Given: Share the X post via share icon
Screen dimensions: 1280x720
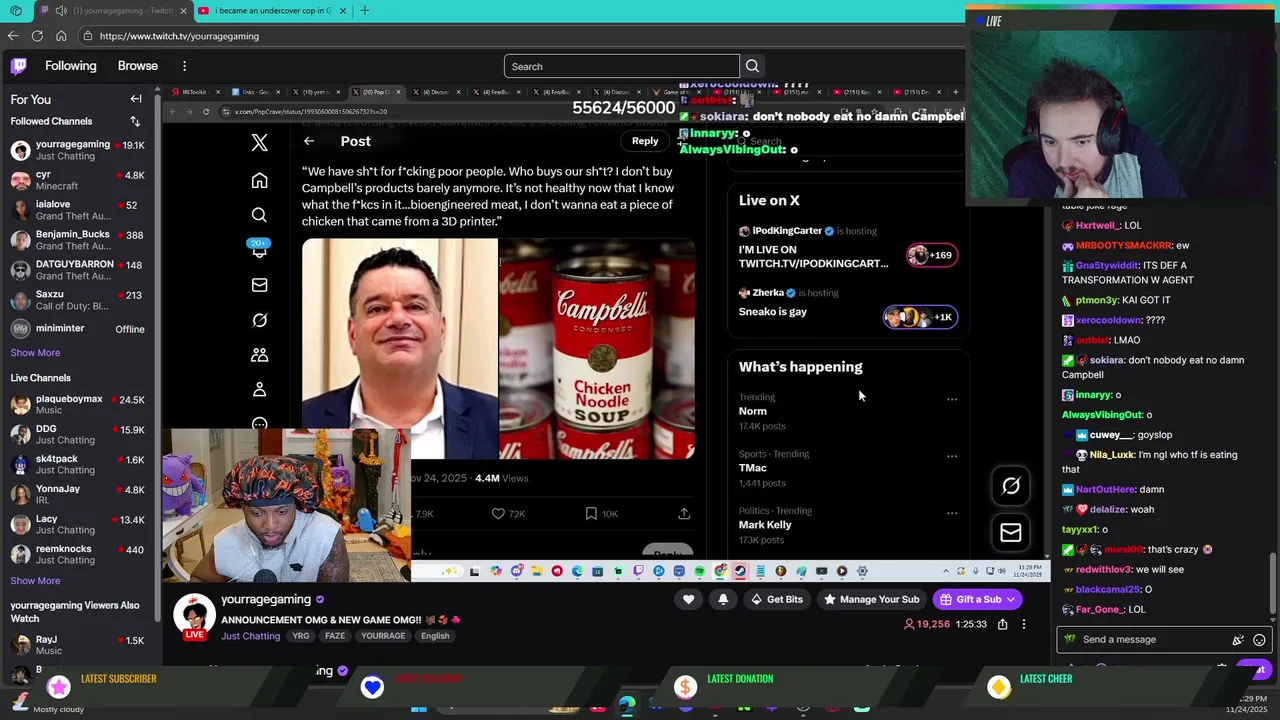Looking at the screenshot, I should [684, 514].
